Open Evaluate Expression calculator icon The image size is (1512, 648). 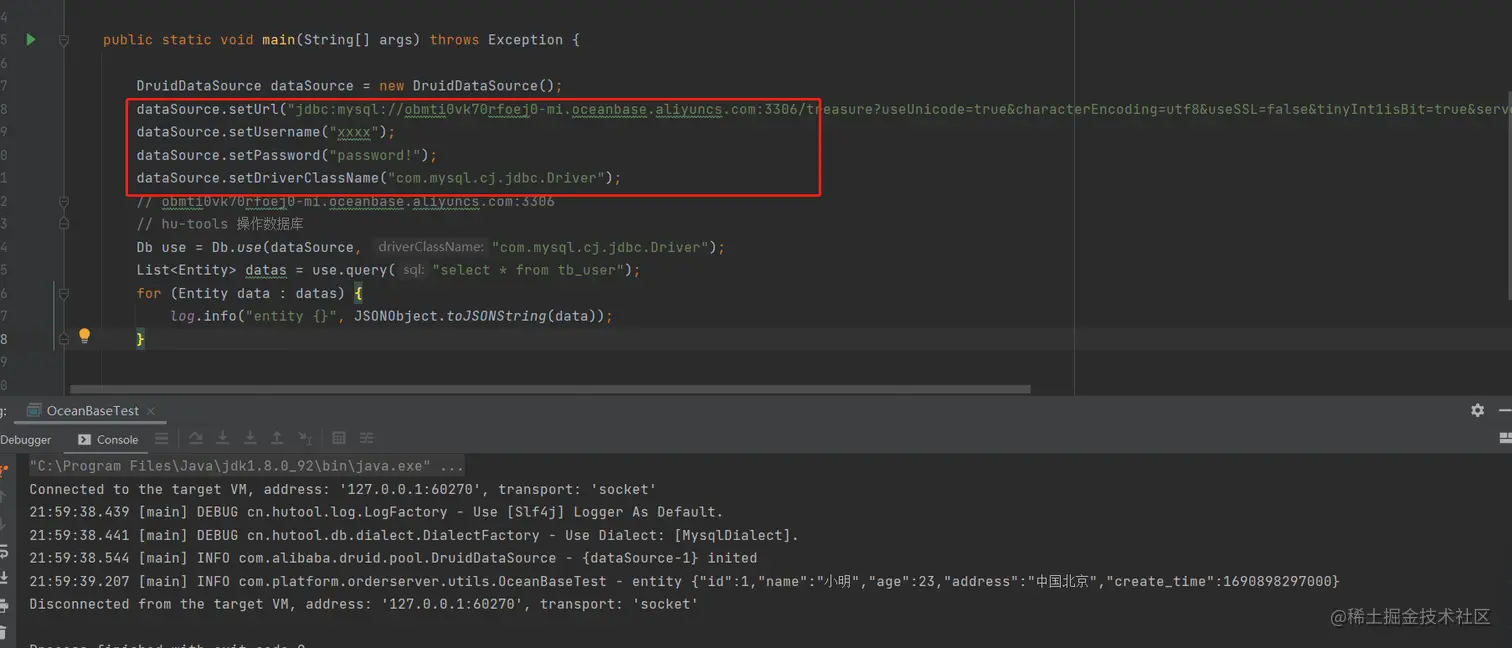click(x=339, y=438)
